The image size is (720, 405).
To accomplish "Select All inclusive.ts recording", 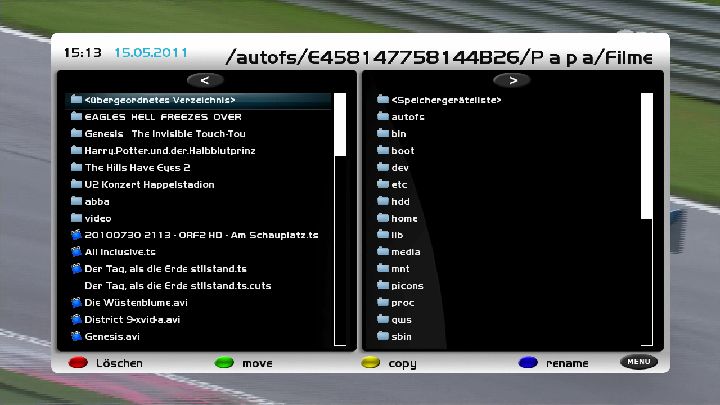I will [x=120, y=252].
